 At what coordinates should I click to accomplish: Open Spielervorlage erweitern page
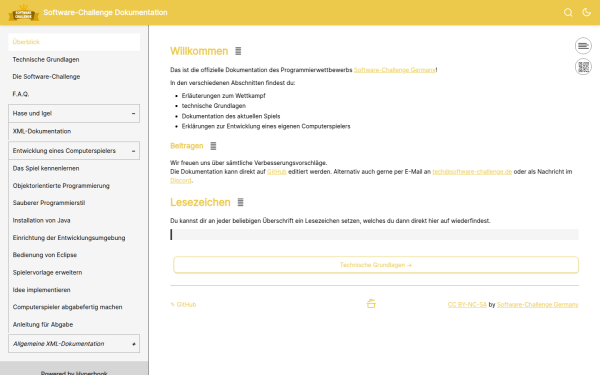point(74,272)
